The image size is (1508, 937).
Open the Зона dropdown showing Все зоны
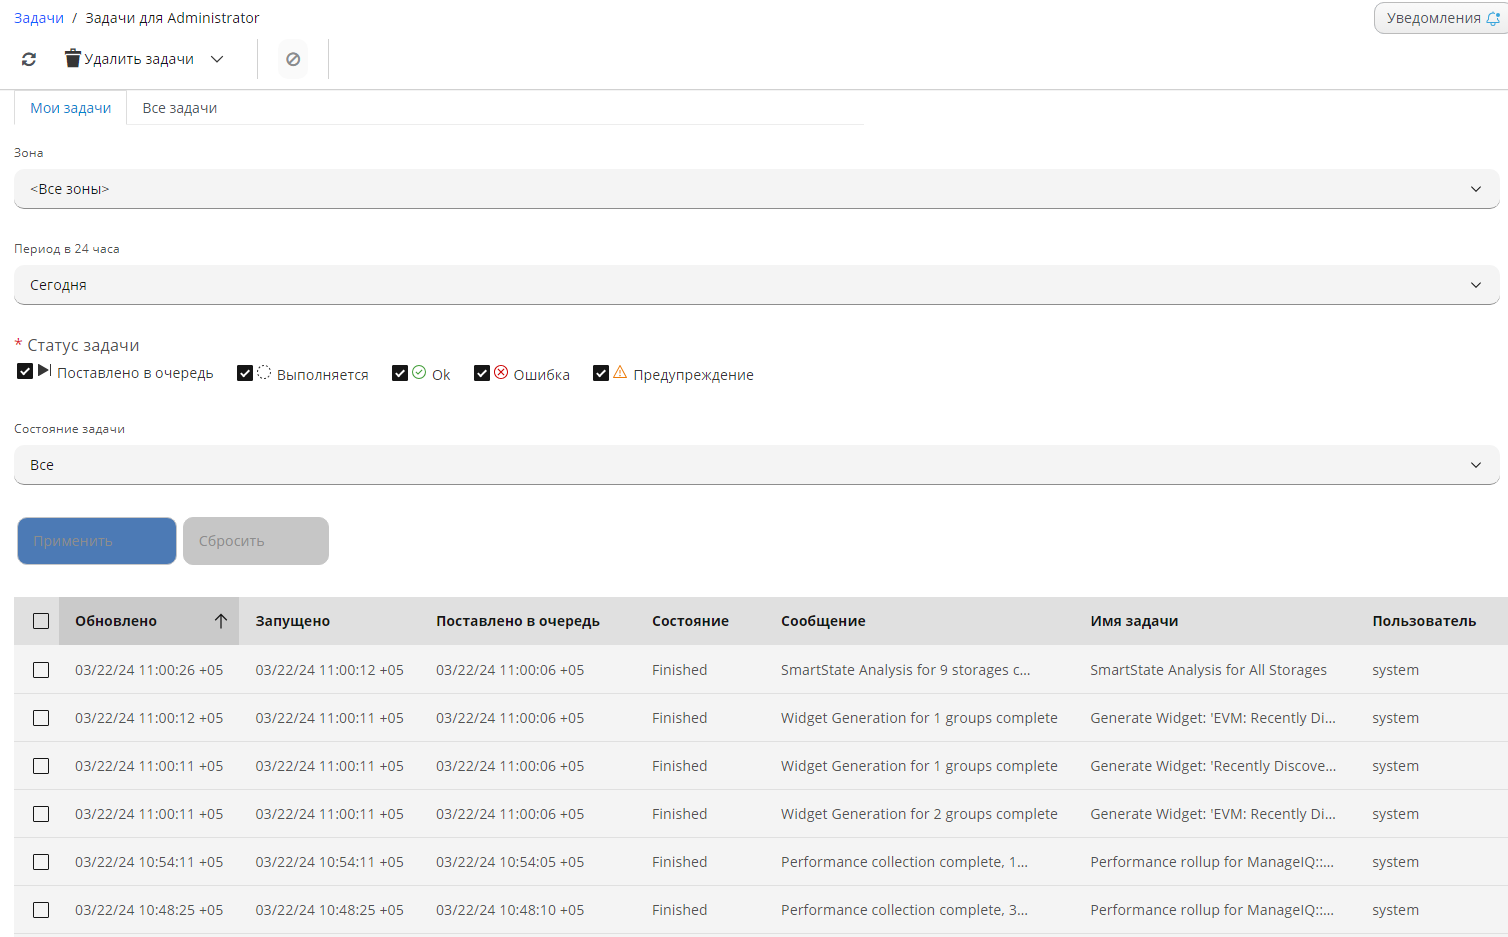756,189
